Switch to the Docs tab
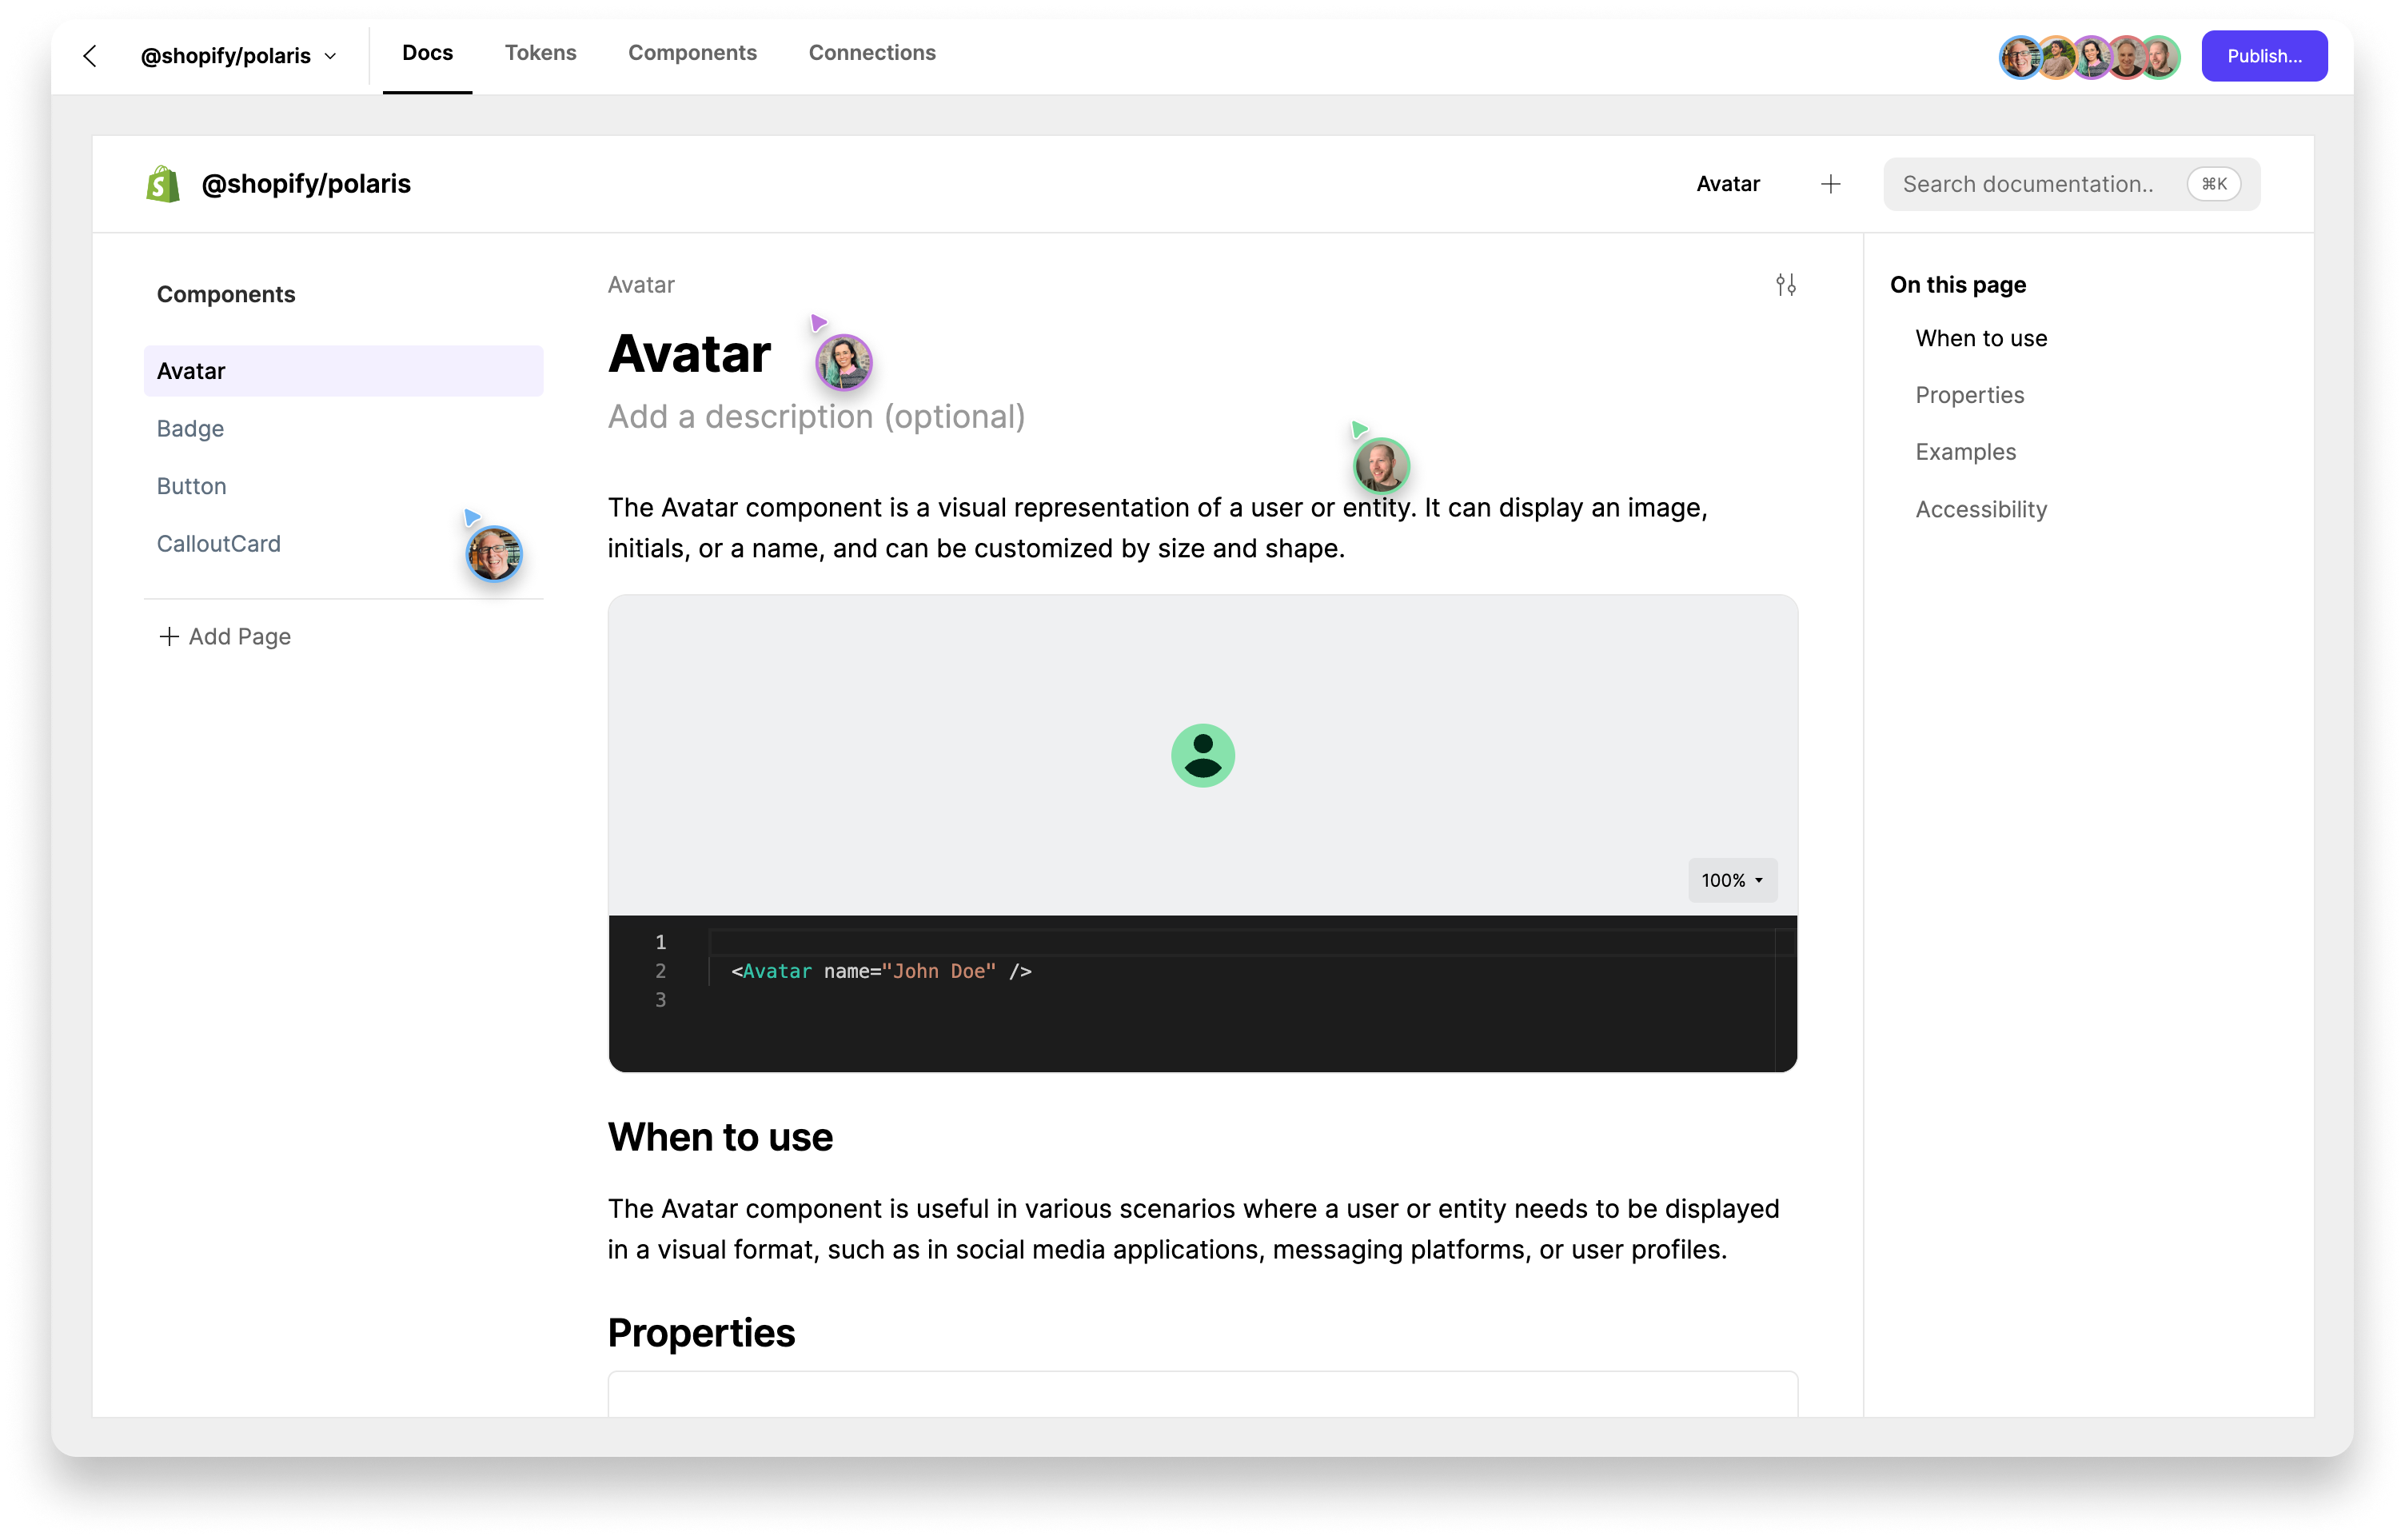Viewport: 2405px width, 1540px height. [427, 53]
